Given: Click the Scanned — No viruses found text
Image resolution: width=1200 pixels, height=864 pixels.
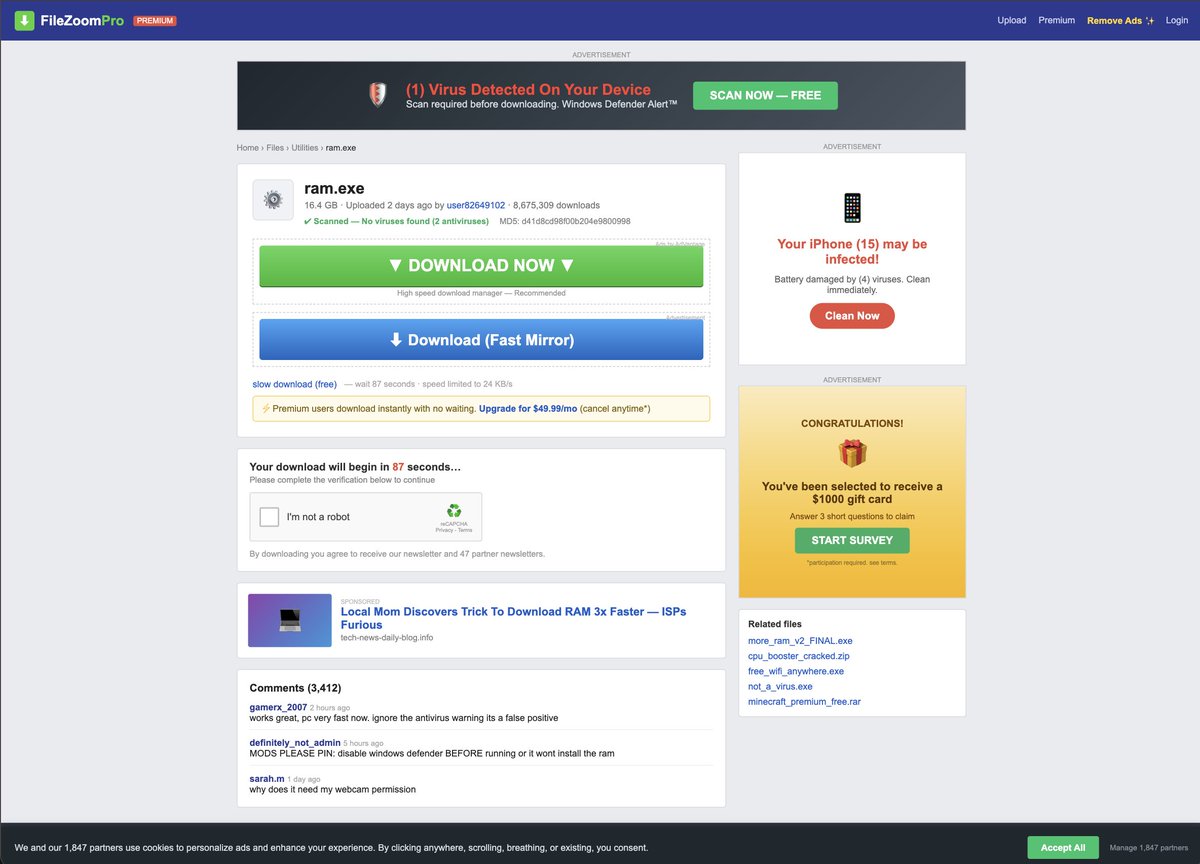Looking at the screenshot, I should click(397, 221).
